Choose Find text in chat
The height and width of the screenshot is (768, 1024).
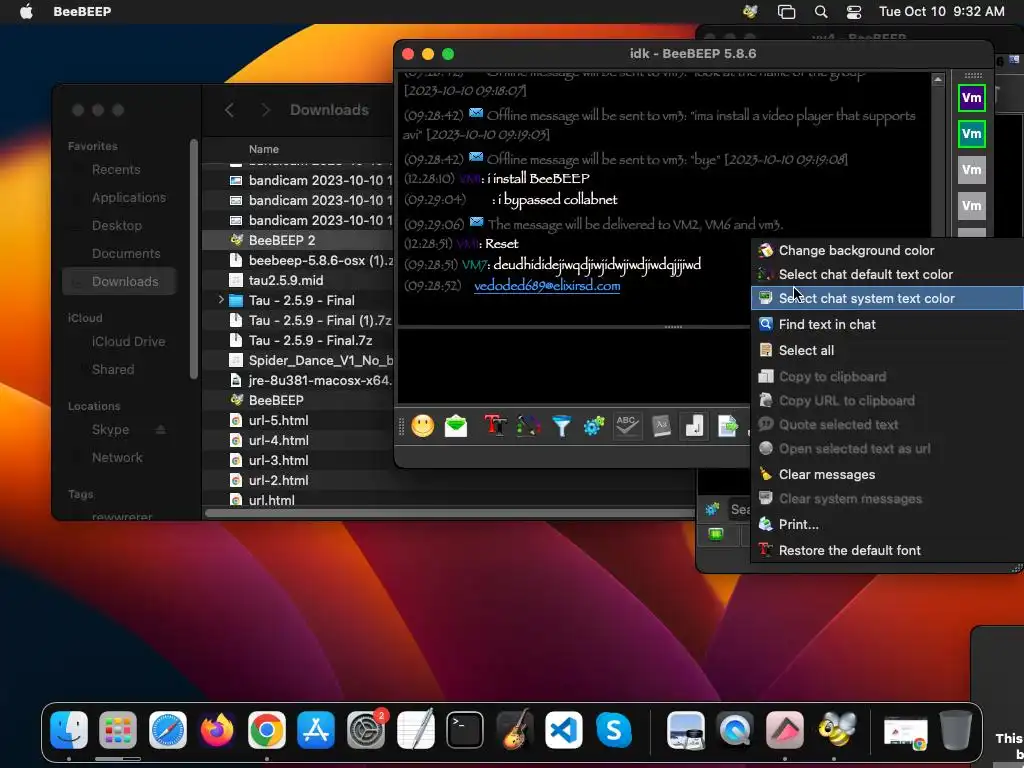point(827,325)
